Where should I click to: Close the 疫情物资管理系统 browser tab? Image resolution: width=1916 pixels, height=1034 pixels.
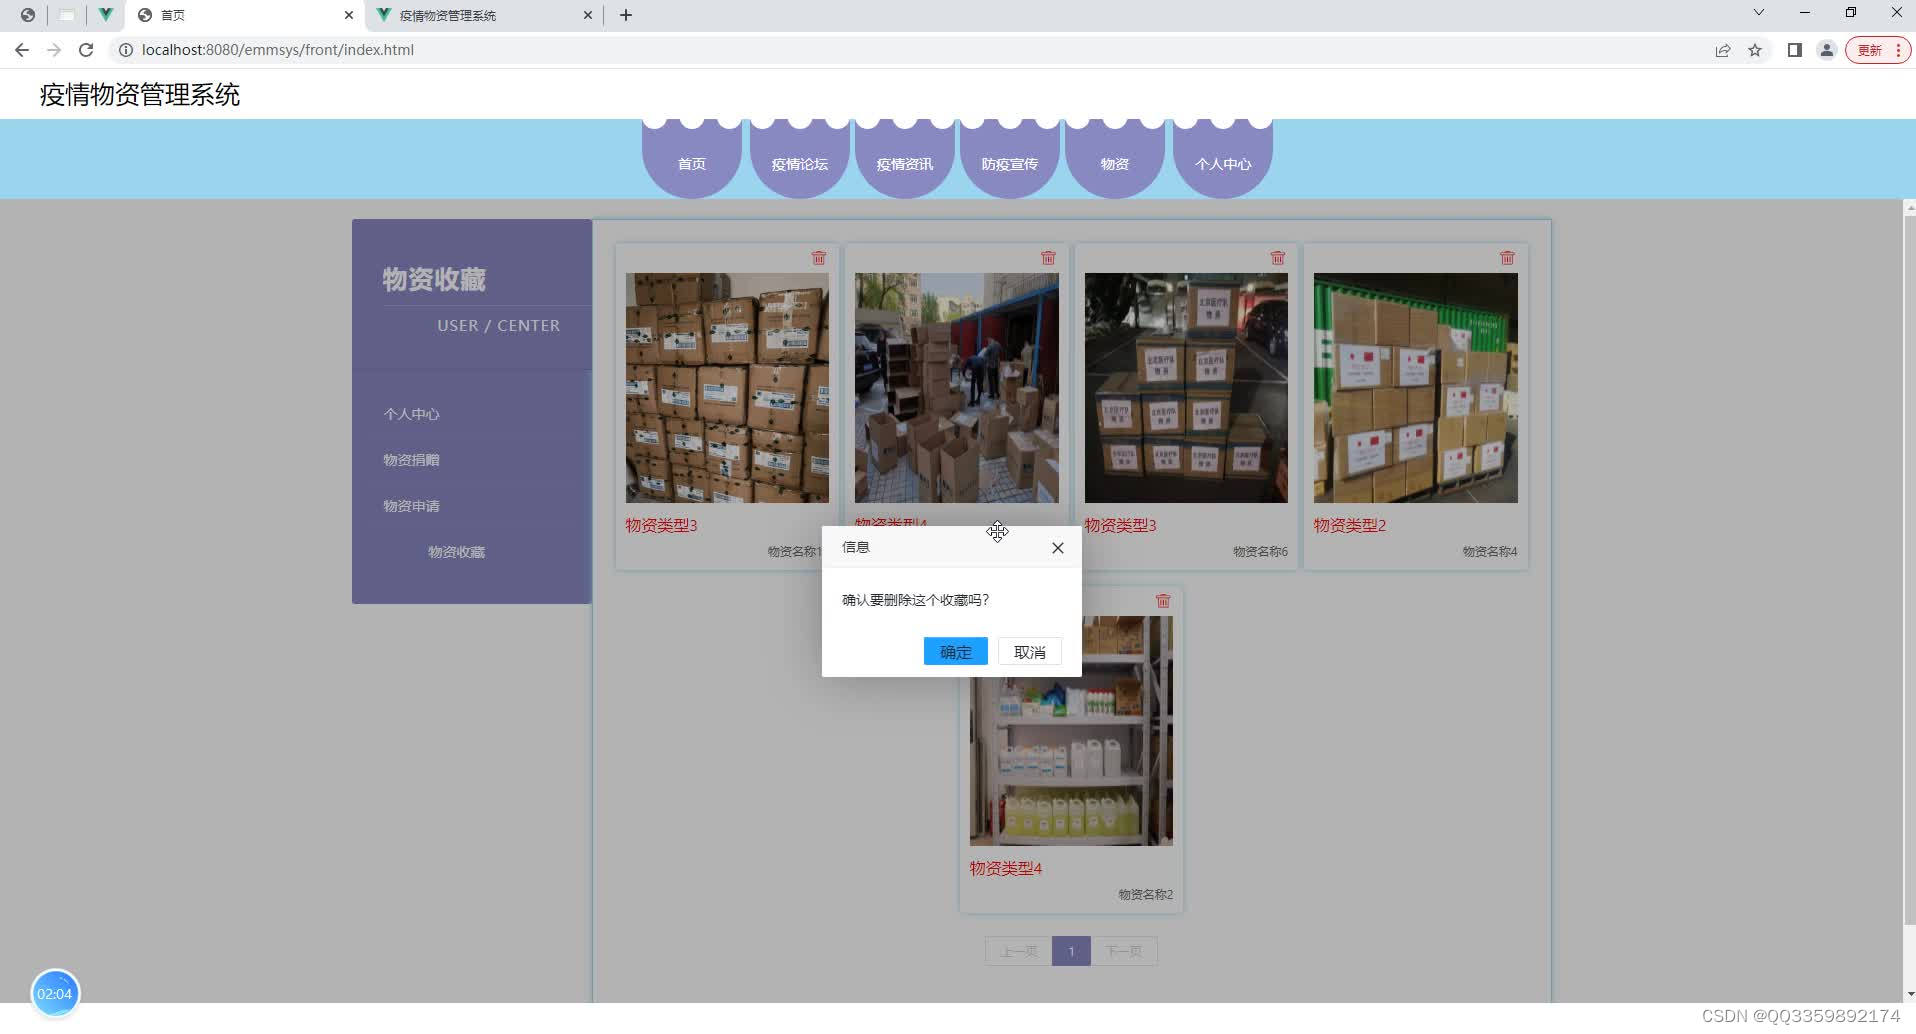click(x=588, y=15)
